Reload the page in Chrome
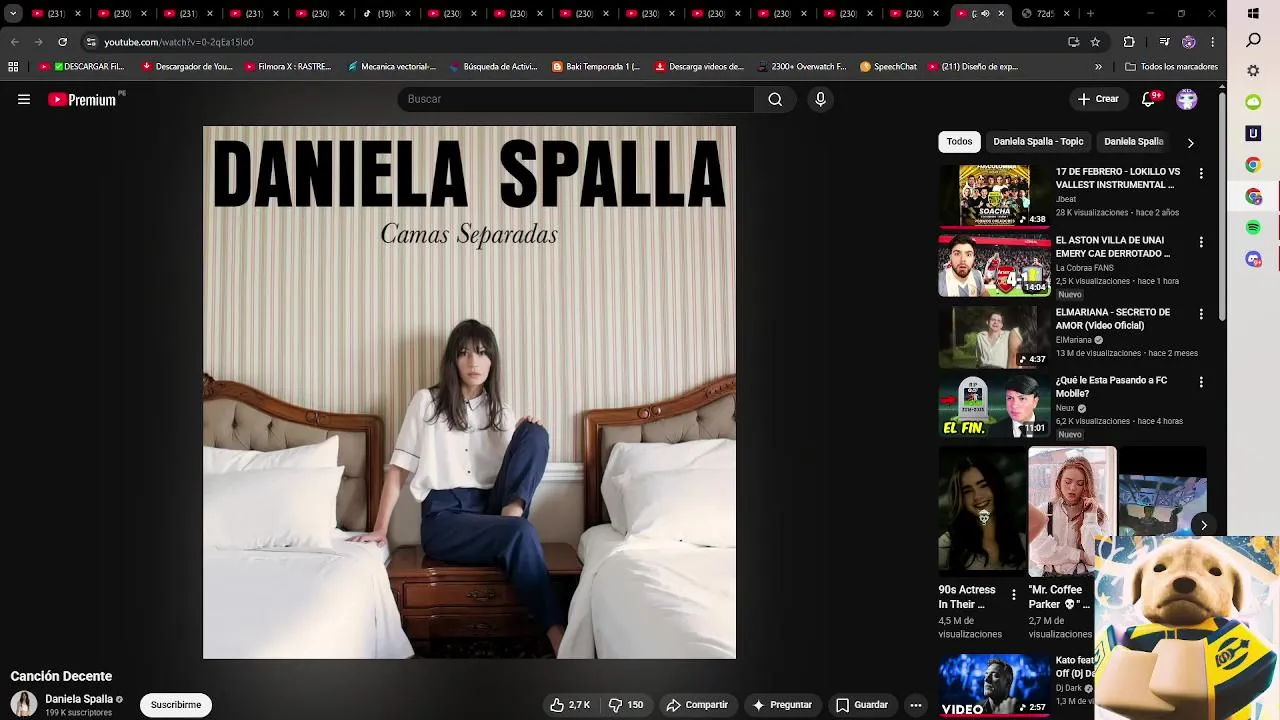The image size is (1280, 720). click(62, 42)
